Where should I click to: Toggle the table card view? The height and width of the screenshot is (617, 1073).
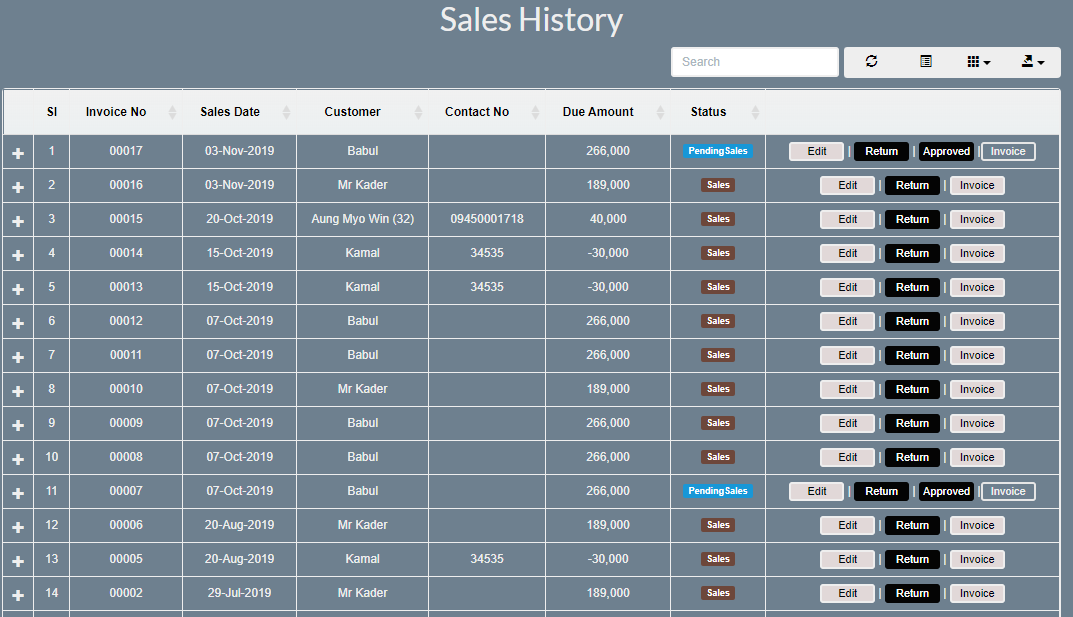[925, 61]
